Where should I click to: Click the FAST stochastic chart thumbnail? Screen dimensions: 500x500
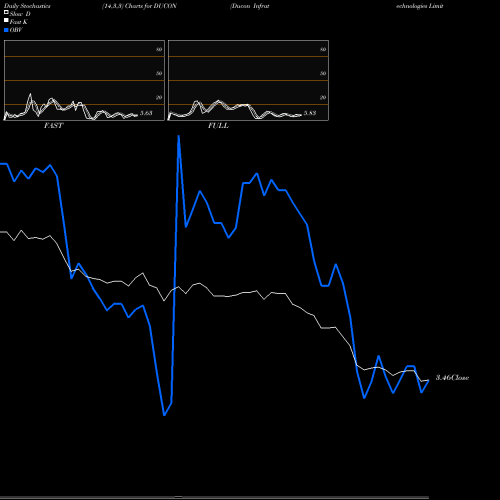tap(84, 80)
